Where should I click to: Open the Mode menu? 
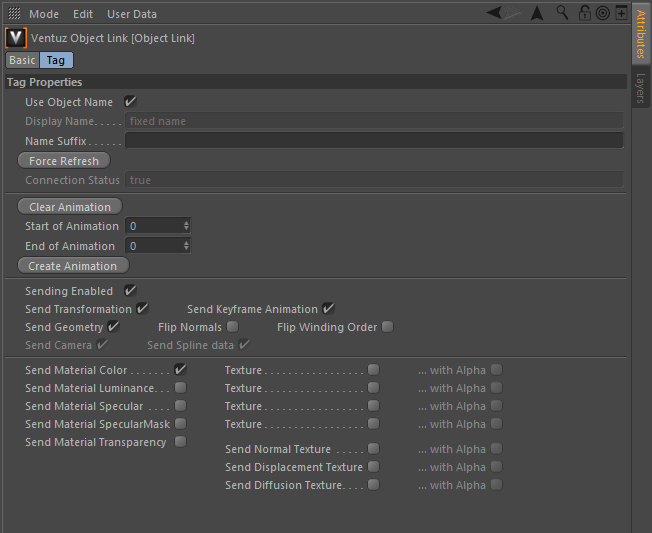tap(44, 14)
